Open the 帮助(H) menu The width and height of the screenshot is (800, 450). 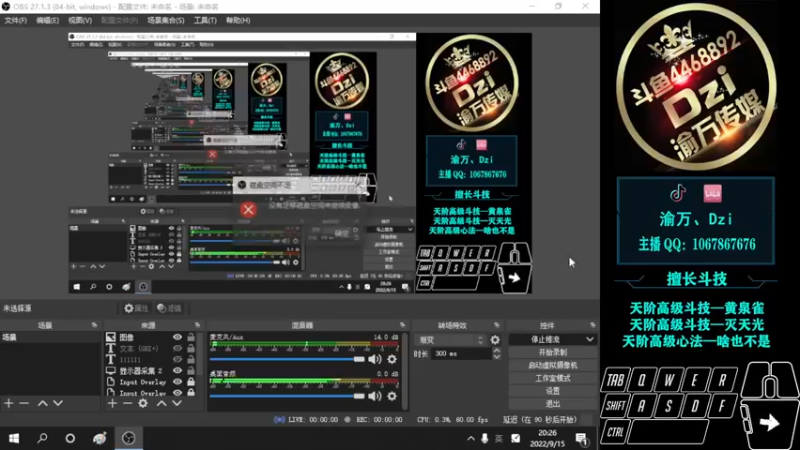coord(238,20)
